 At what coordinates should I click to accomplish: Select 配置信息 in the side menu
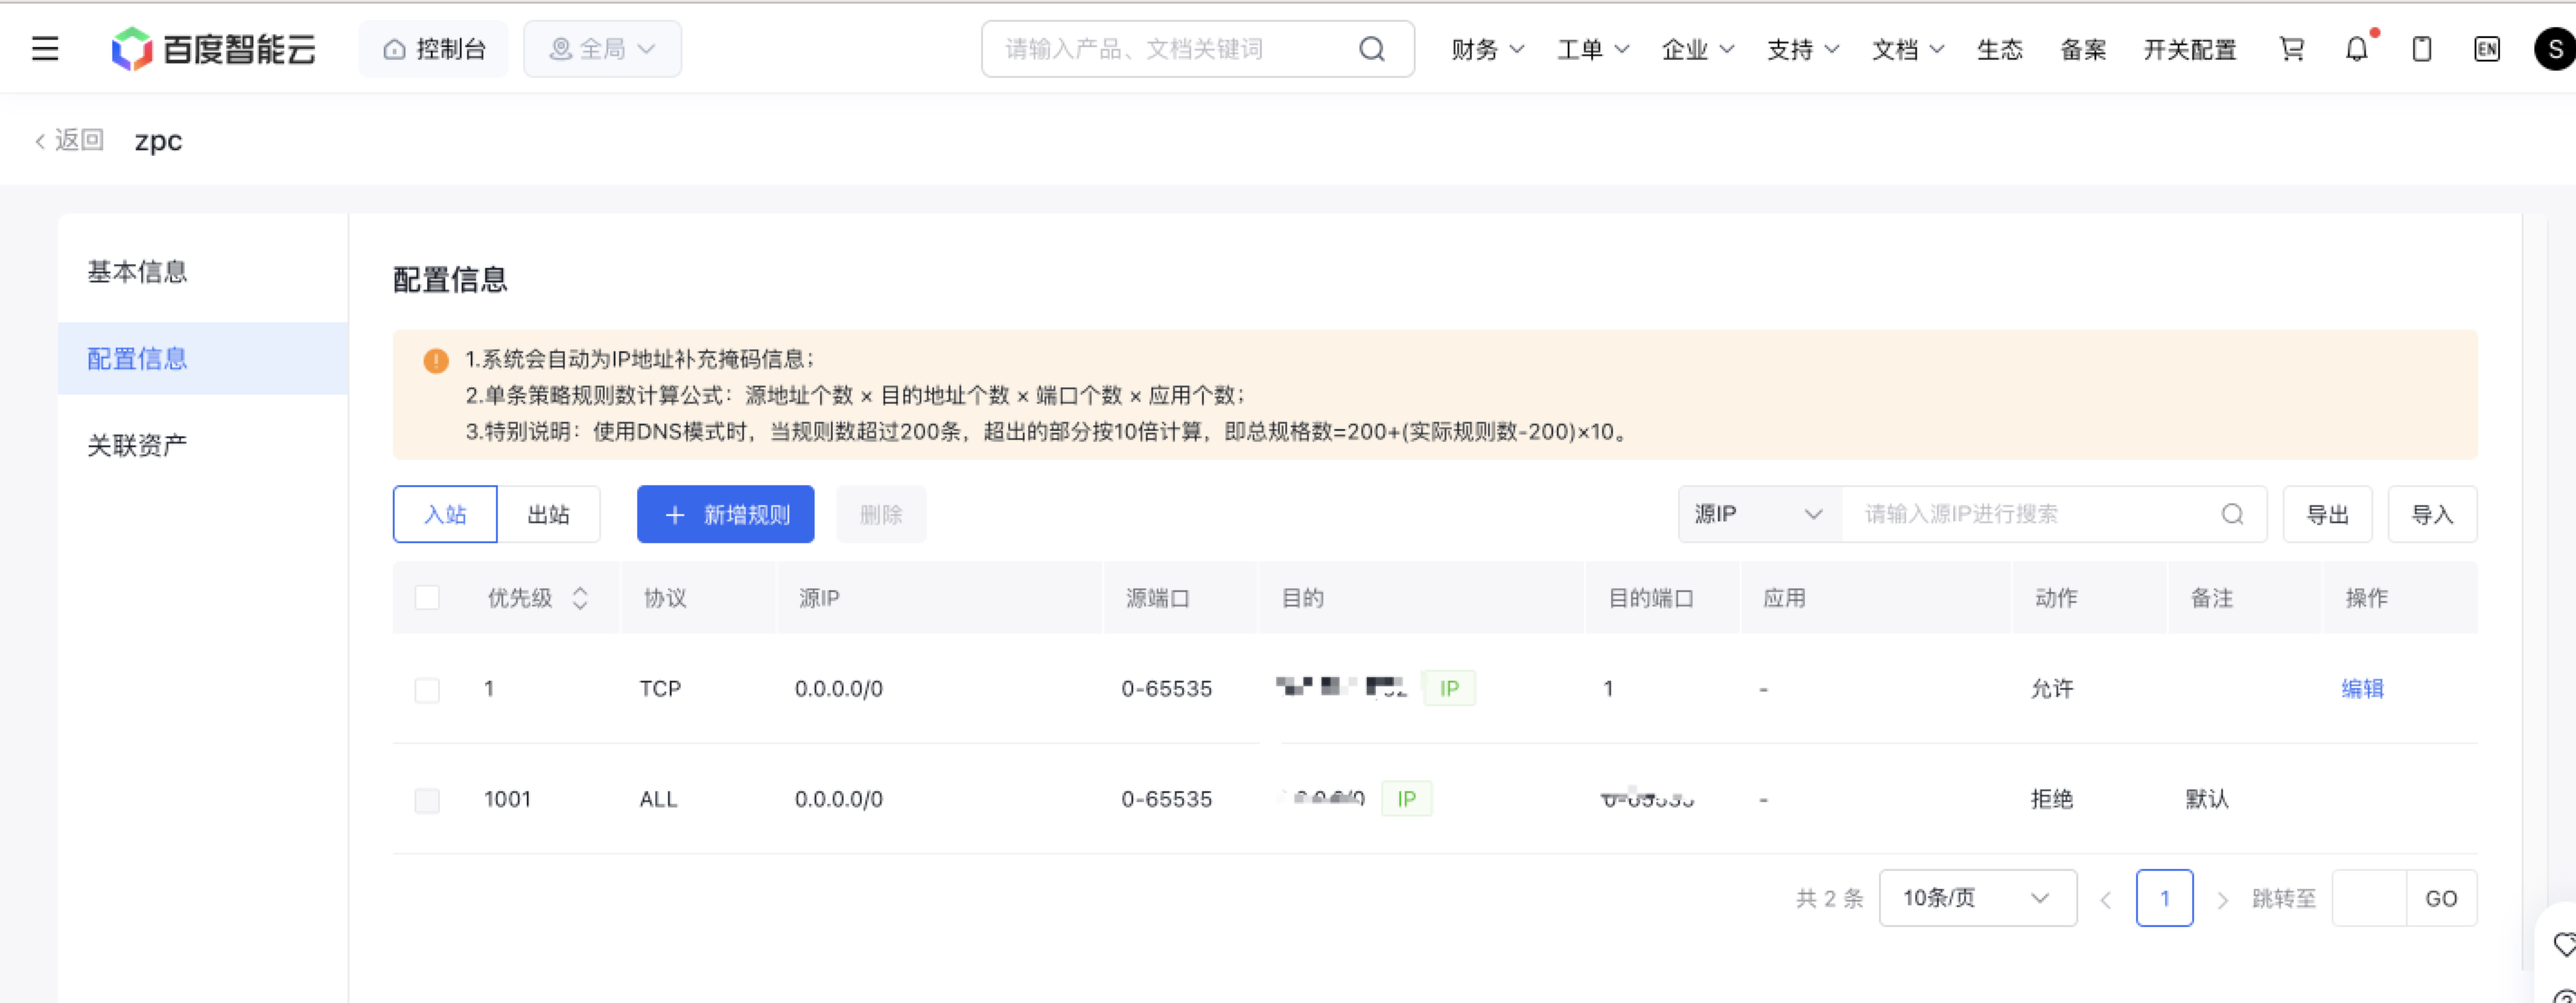click(203, 358)
